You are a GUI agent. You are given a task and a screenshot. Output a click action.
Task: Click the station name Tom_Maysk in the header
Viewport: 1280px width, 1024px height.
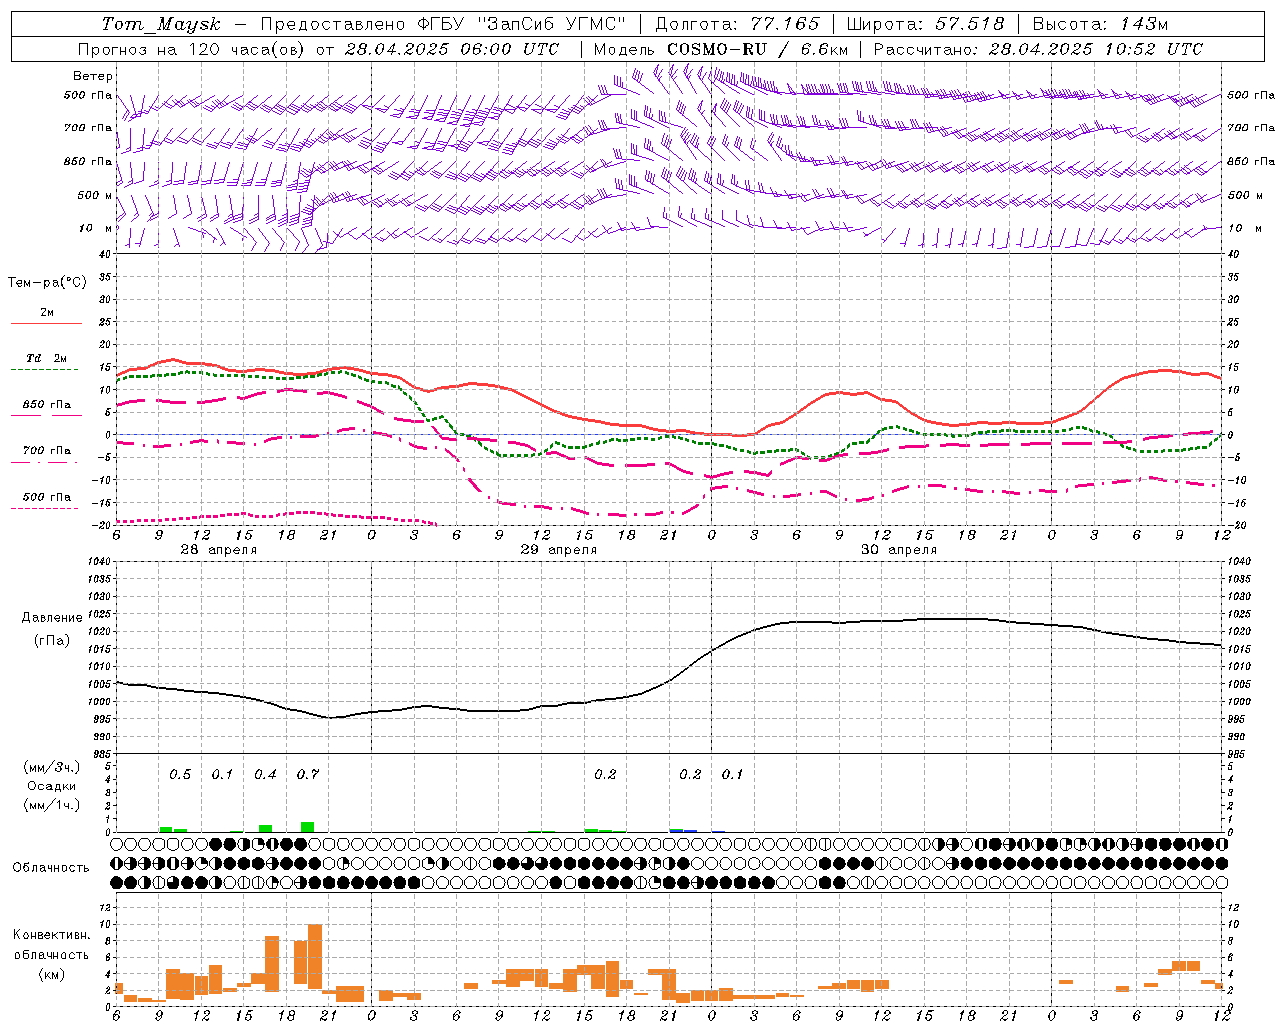161,24
